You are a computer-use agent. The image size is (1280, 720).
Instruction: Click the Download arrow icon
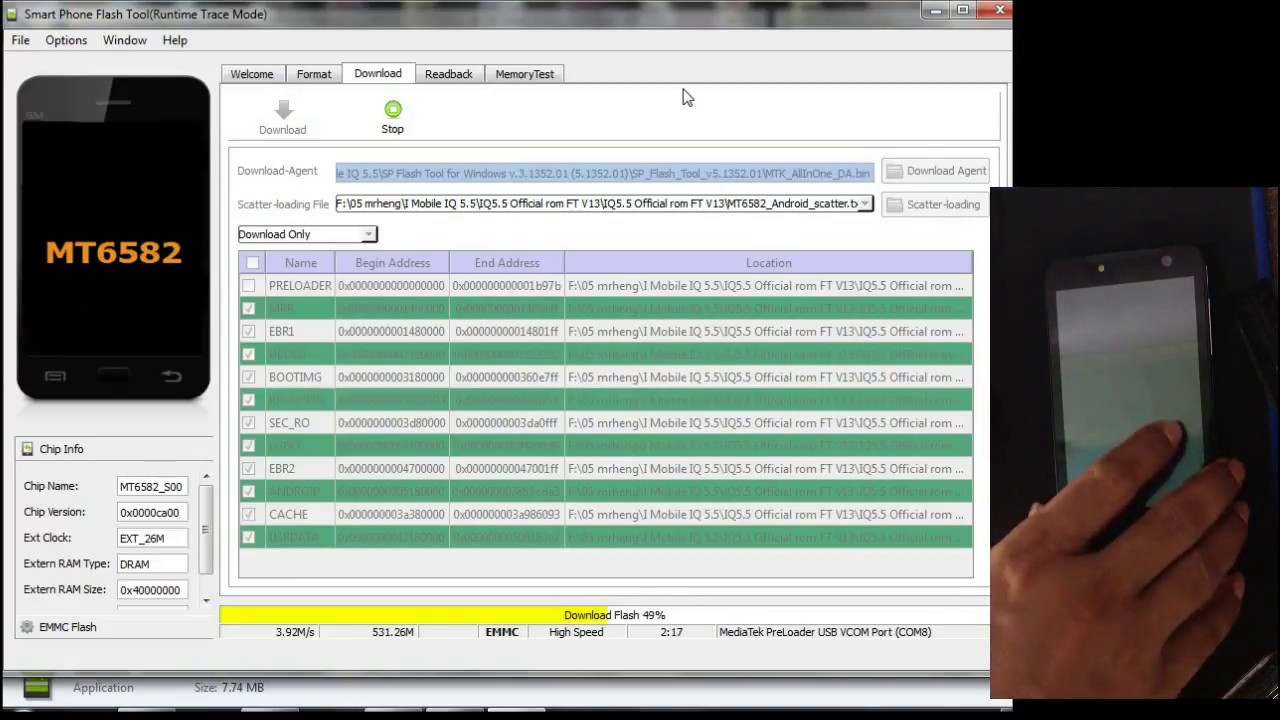tap(284, 110)
